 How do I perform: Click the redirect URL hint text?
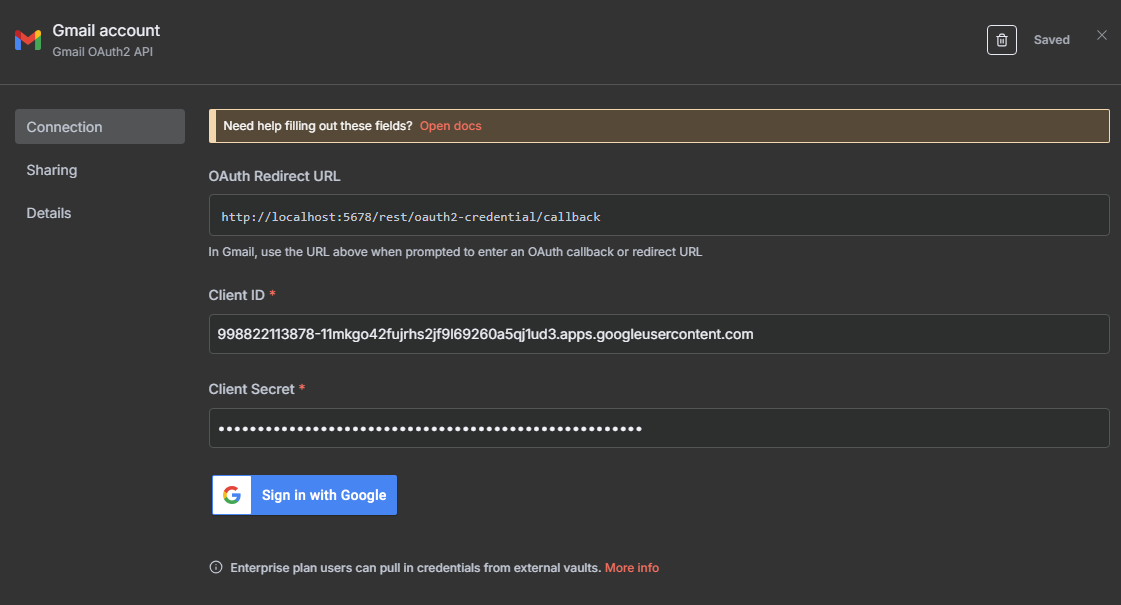[455, 252]
